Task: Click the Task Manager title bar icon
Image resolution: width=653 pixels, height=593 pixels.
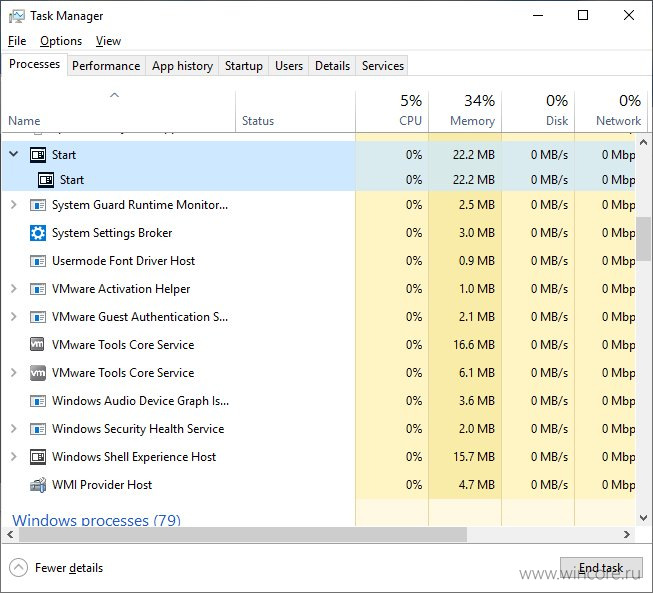Action: click(x=17, y=16)
